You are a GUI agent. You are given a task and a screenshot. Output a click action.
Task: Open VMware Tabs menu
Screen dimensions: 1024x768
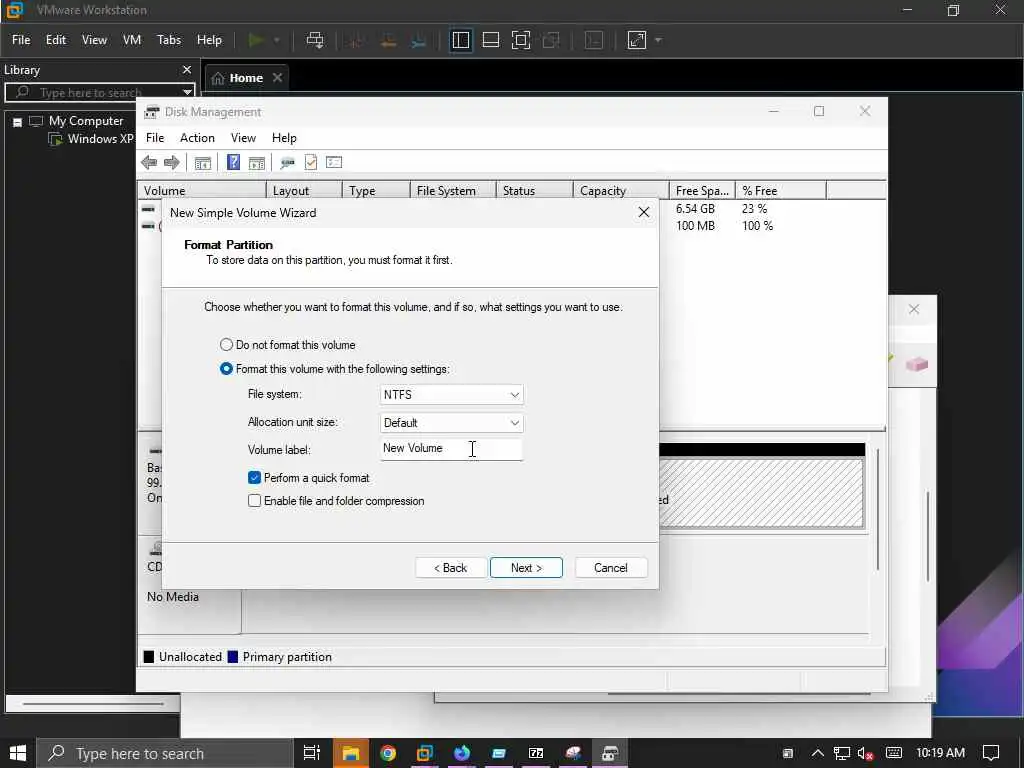point(168,40)
